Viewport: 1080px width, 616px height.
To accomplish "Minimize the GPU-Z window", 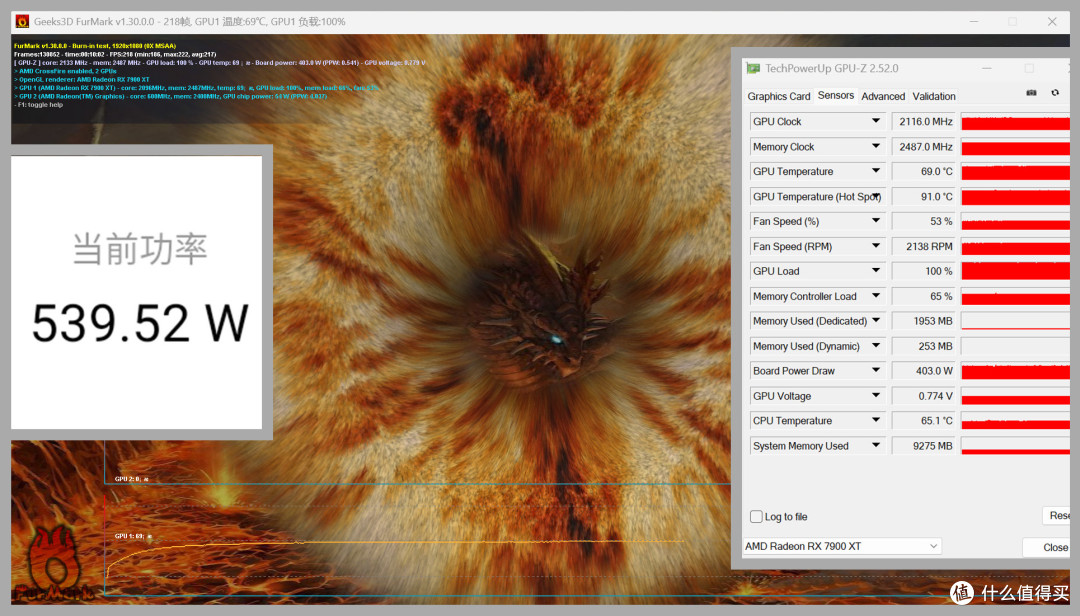I will click(x=986, y=68).
